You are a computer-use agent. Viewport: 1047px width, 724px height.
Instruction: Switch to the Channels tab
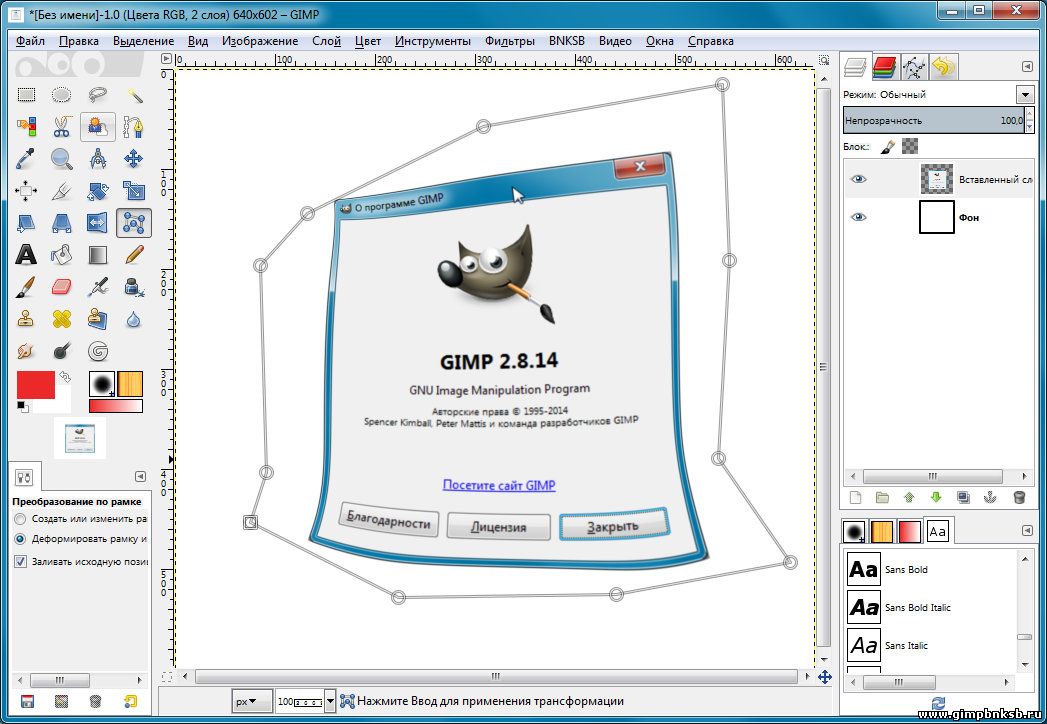point(884,67)
